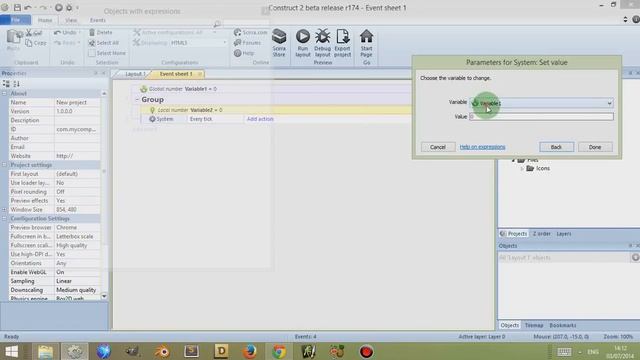Switch to the View ribbon tab
Image resolution: width=640 pixels, height=360 pixels.
[x=71, y=20]
